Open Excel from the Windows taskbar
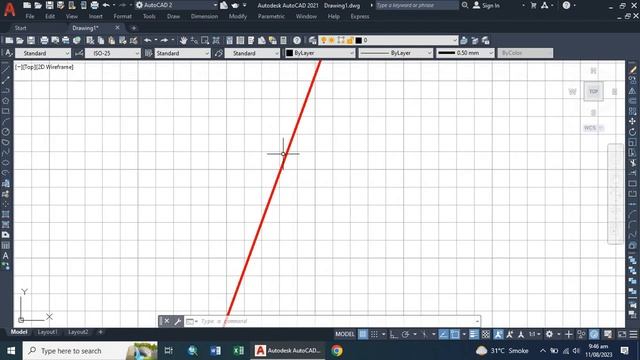 (x=238, y=351)
